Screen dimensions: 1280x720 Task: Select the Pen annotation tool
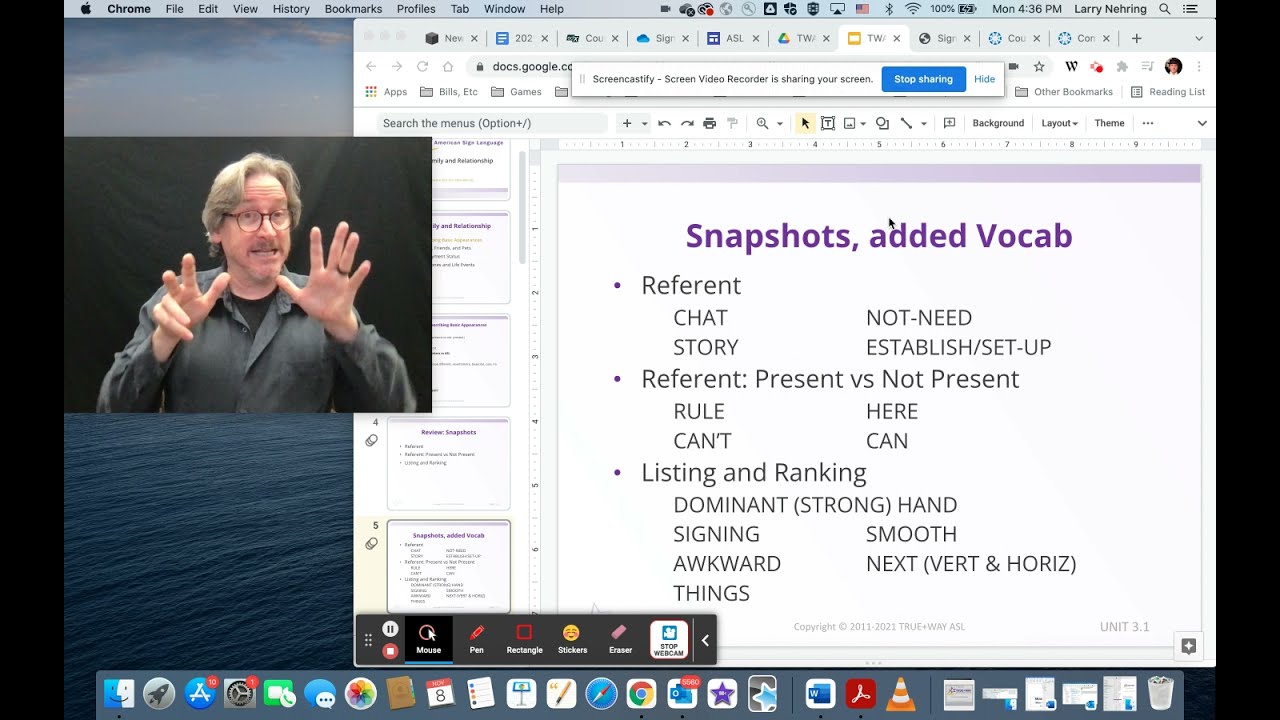coord(477,639)
